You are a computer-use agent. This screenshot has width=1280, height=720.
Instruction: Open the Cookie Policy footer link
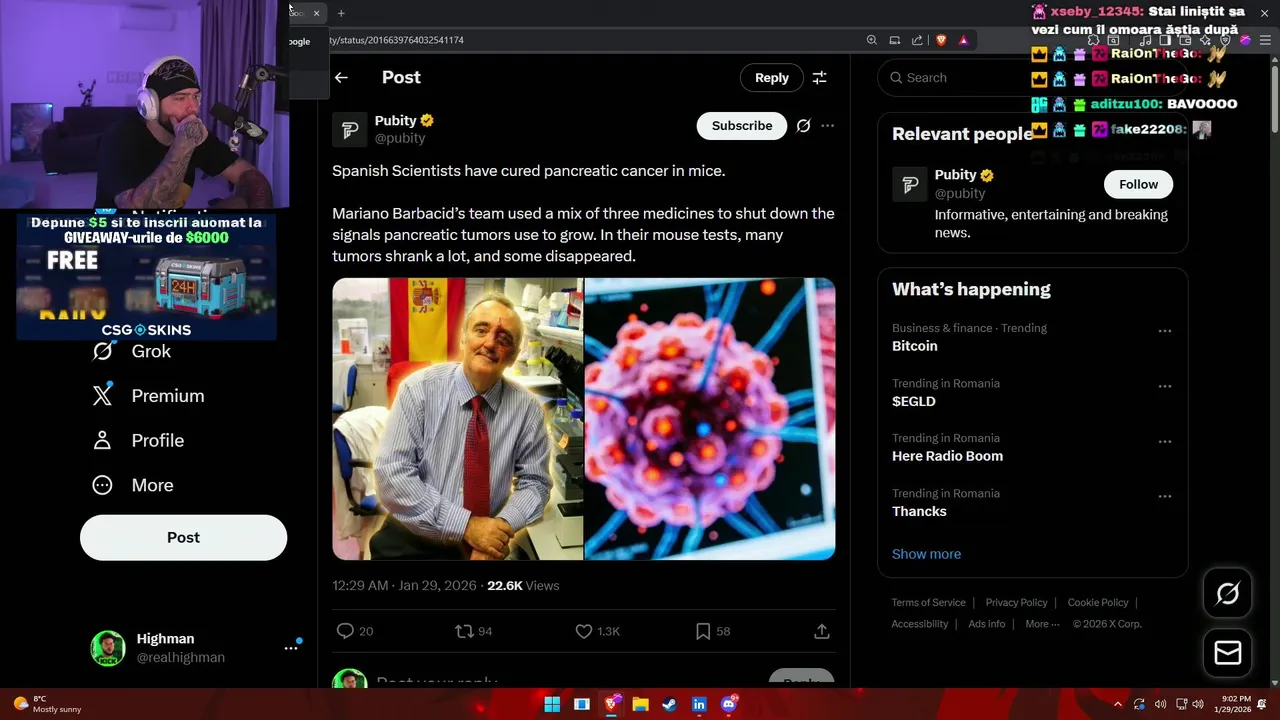(1098, 602)
